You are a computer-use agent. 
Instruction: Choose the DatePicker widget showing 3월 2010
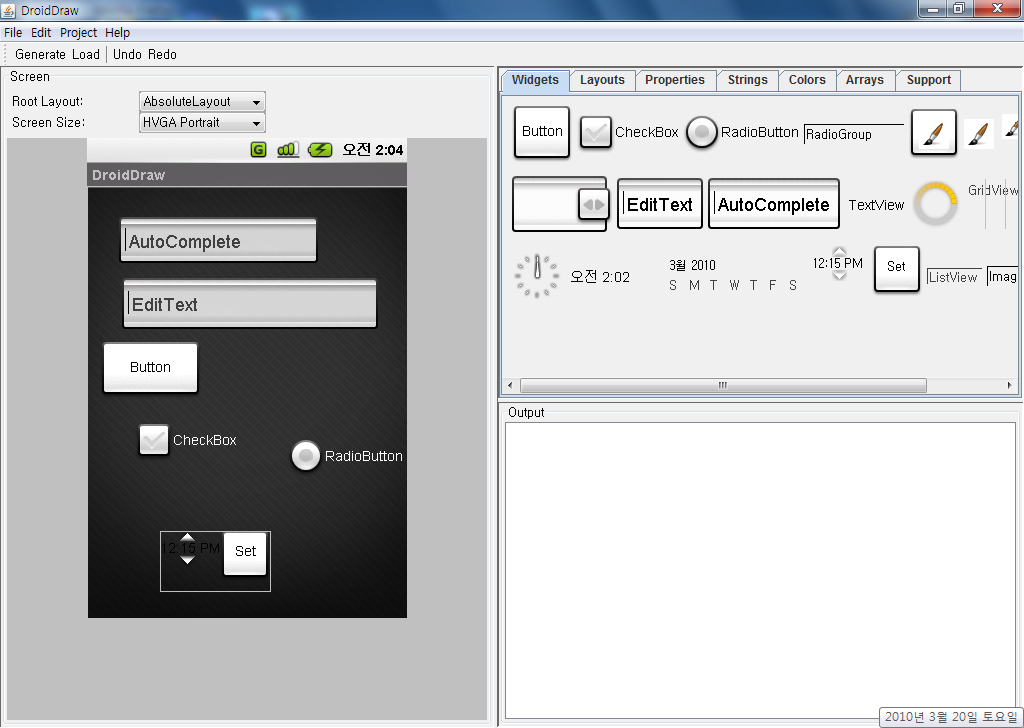[x=733, y=275]
